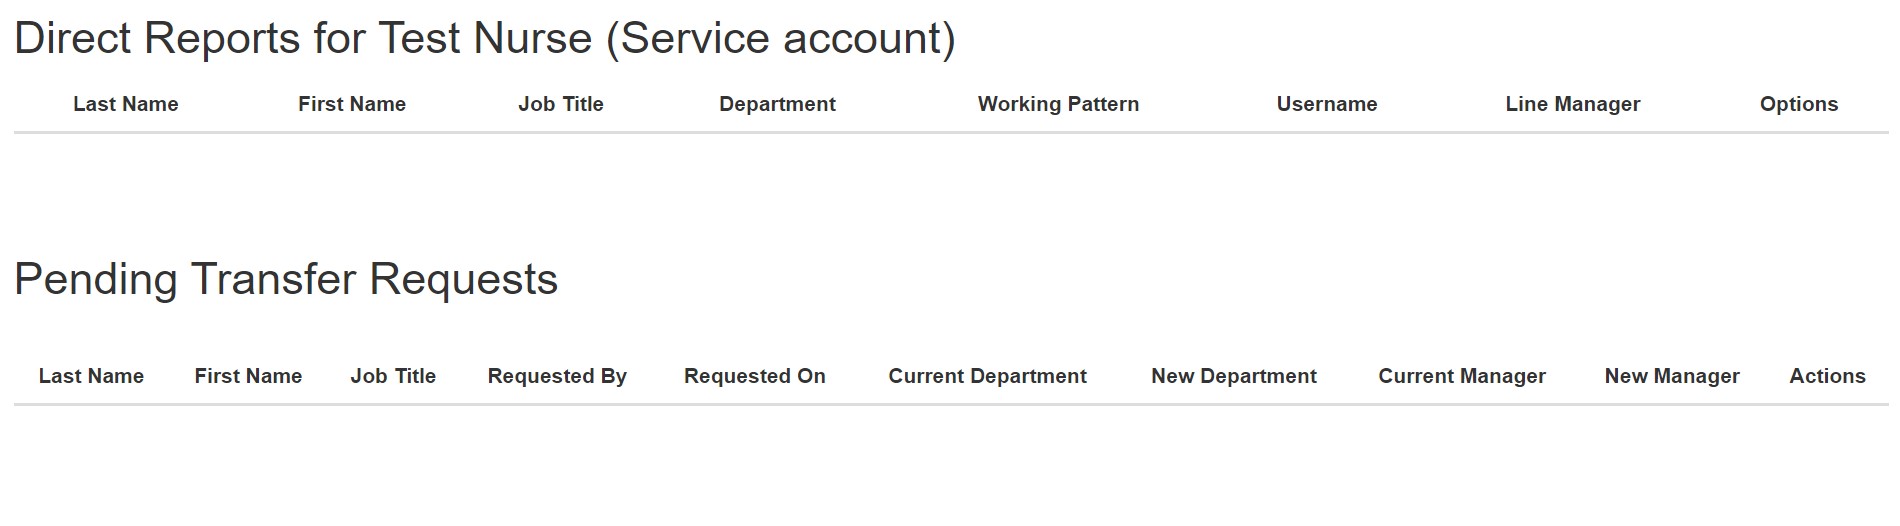Select the Requested By column header
Screen dimensions: 1900x526
pos(557,376)
